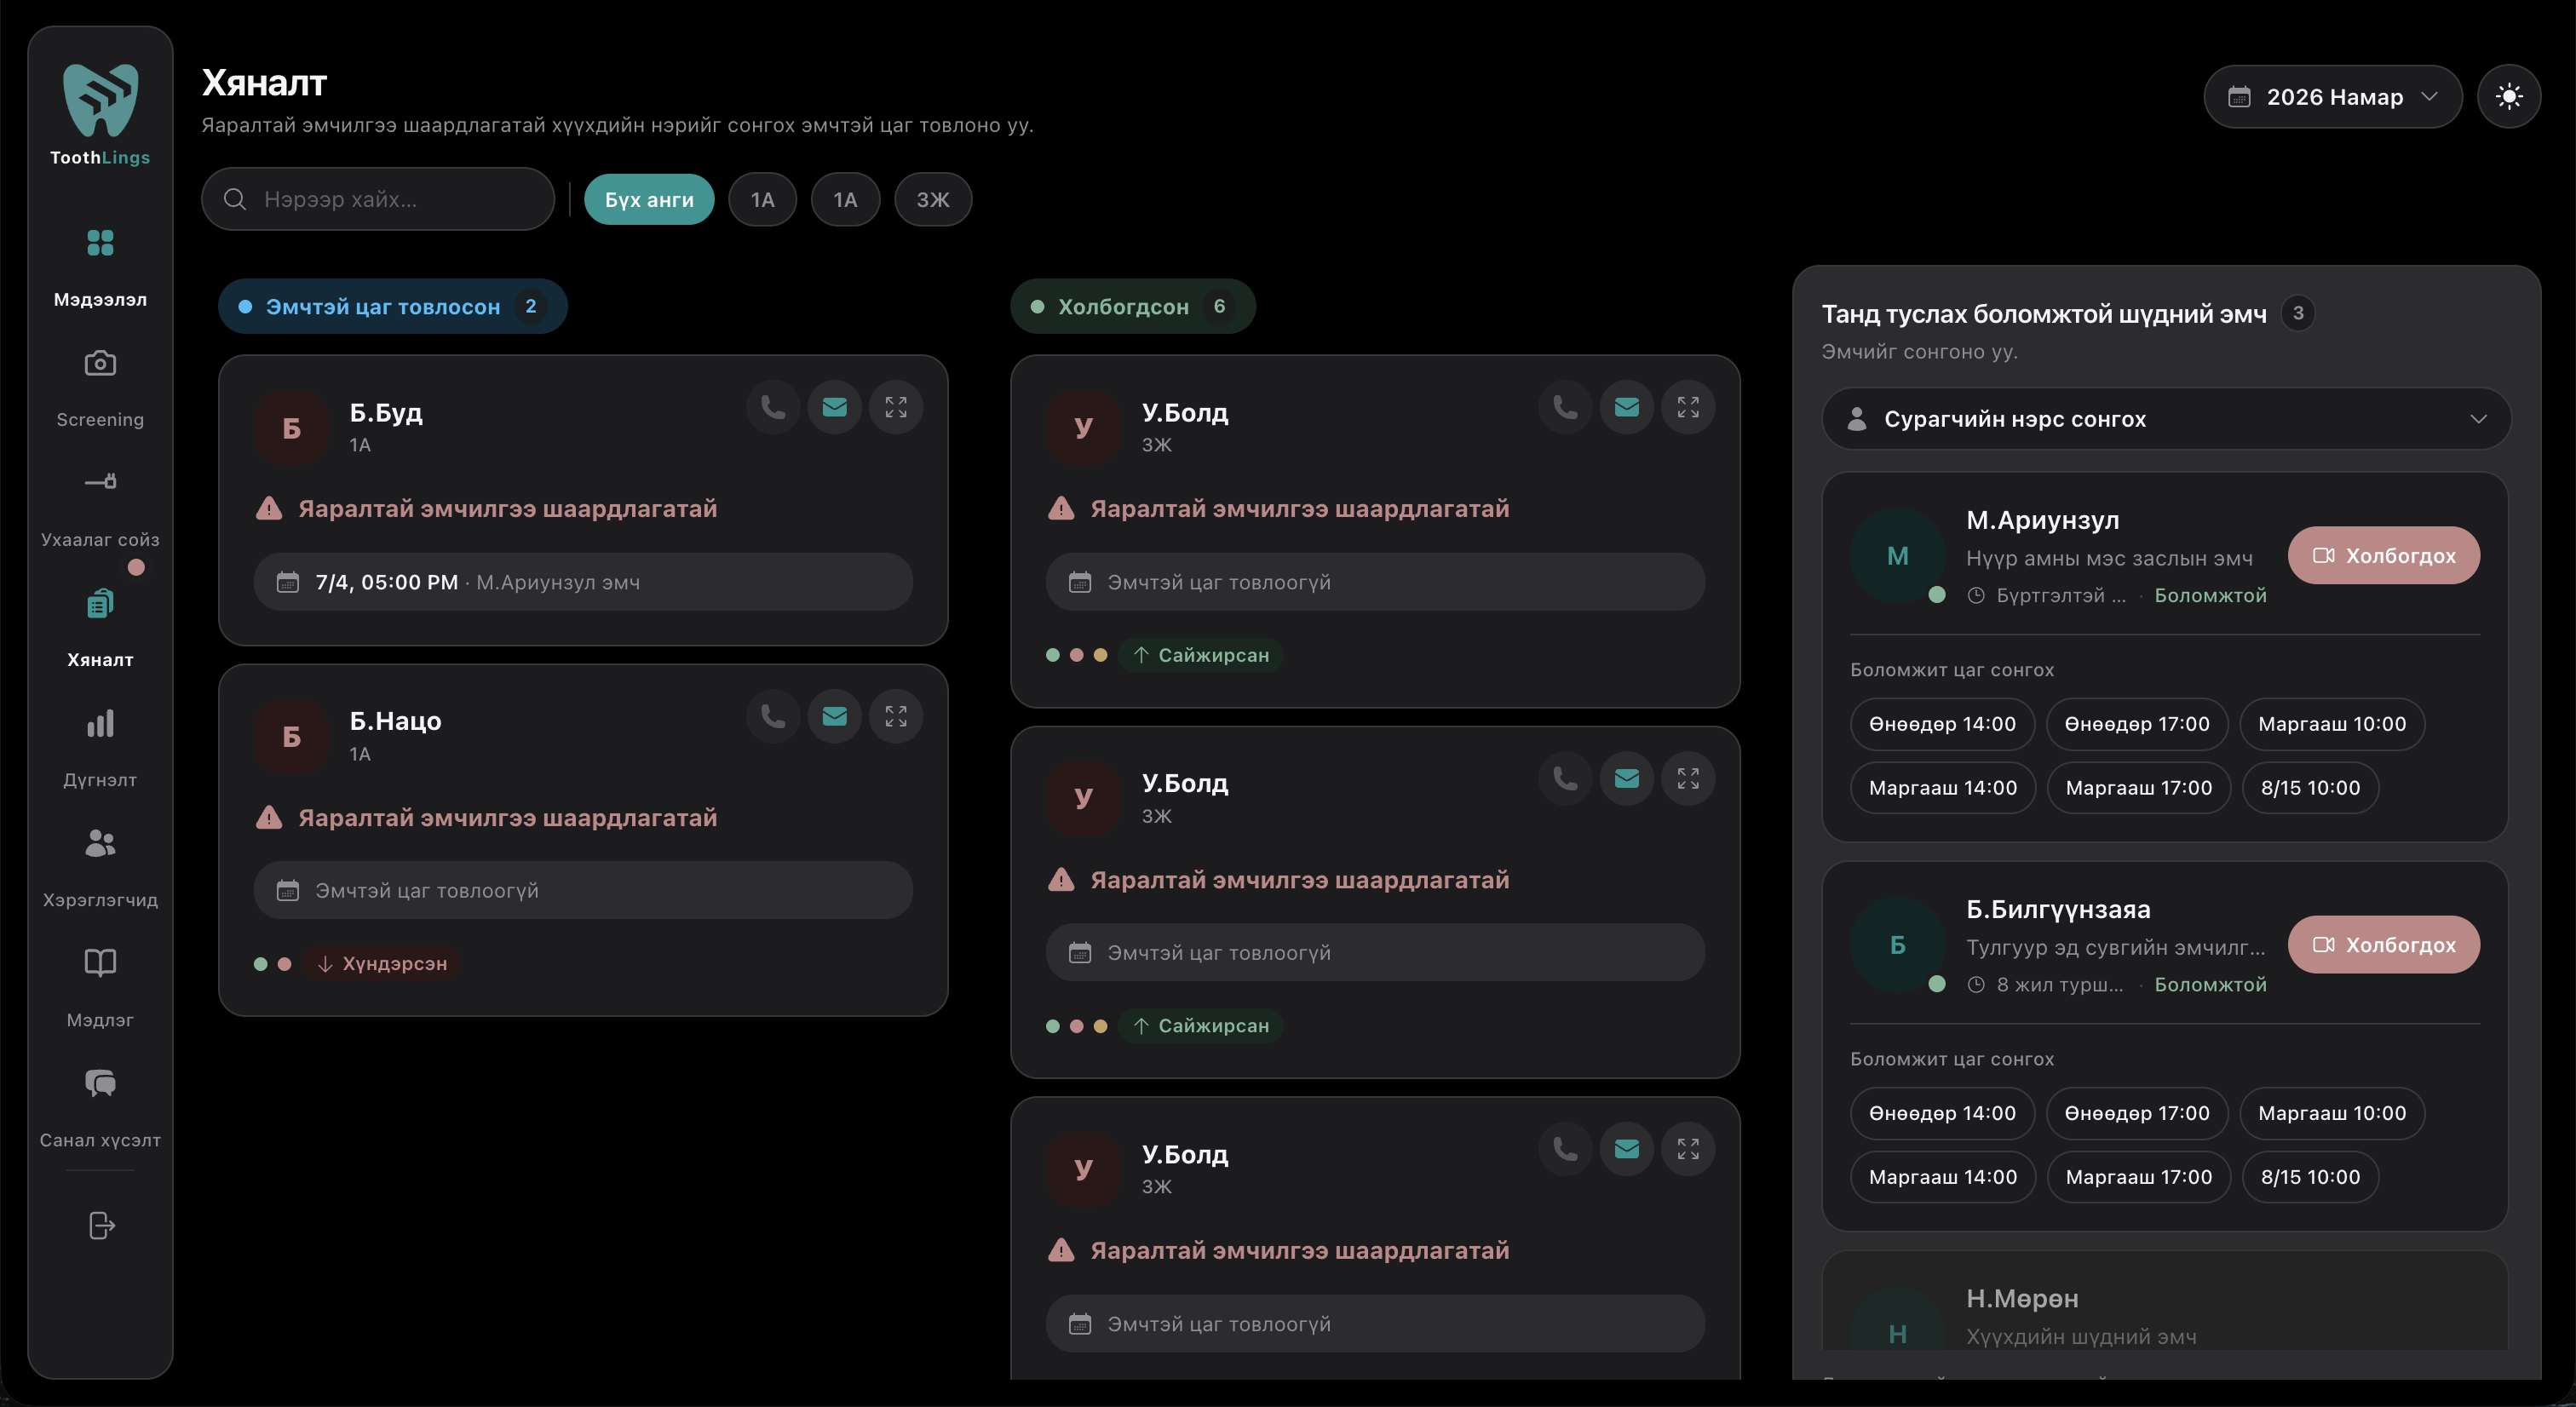The image size is (2576, 1407).
Task: Click the logout icon in sidebar
Action: pos(101,1225)
